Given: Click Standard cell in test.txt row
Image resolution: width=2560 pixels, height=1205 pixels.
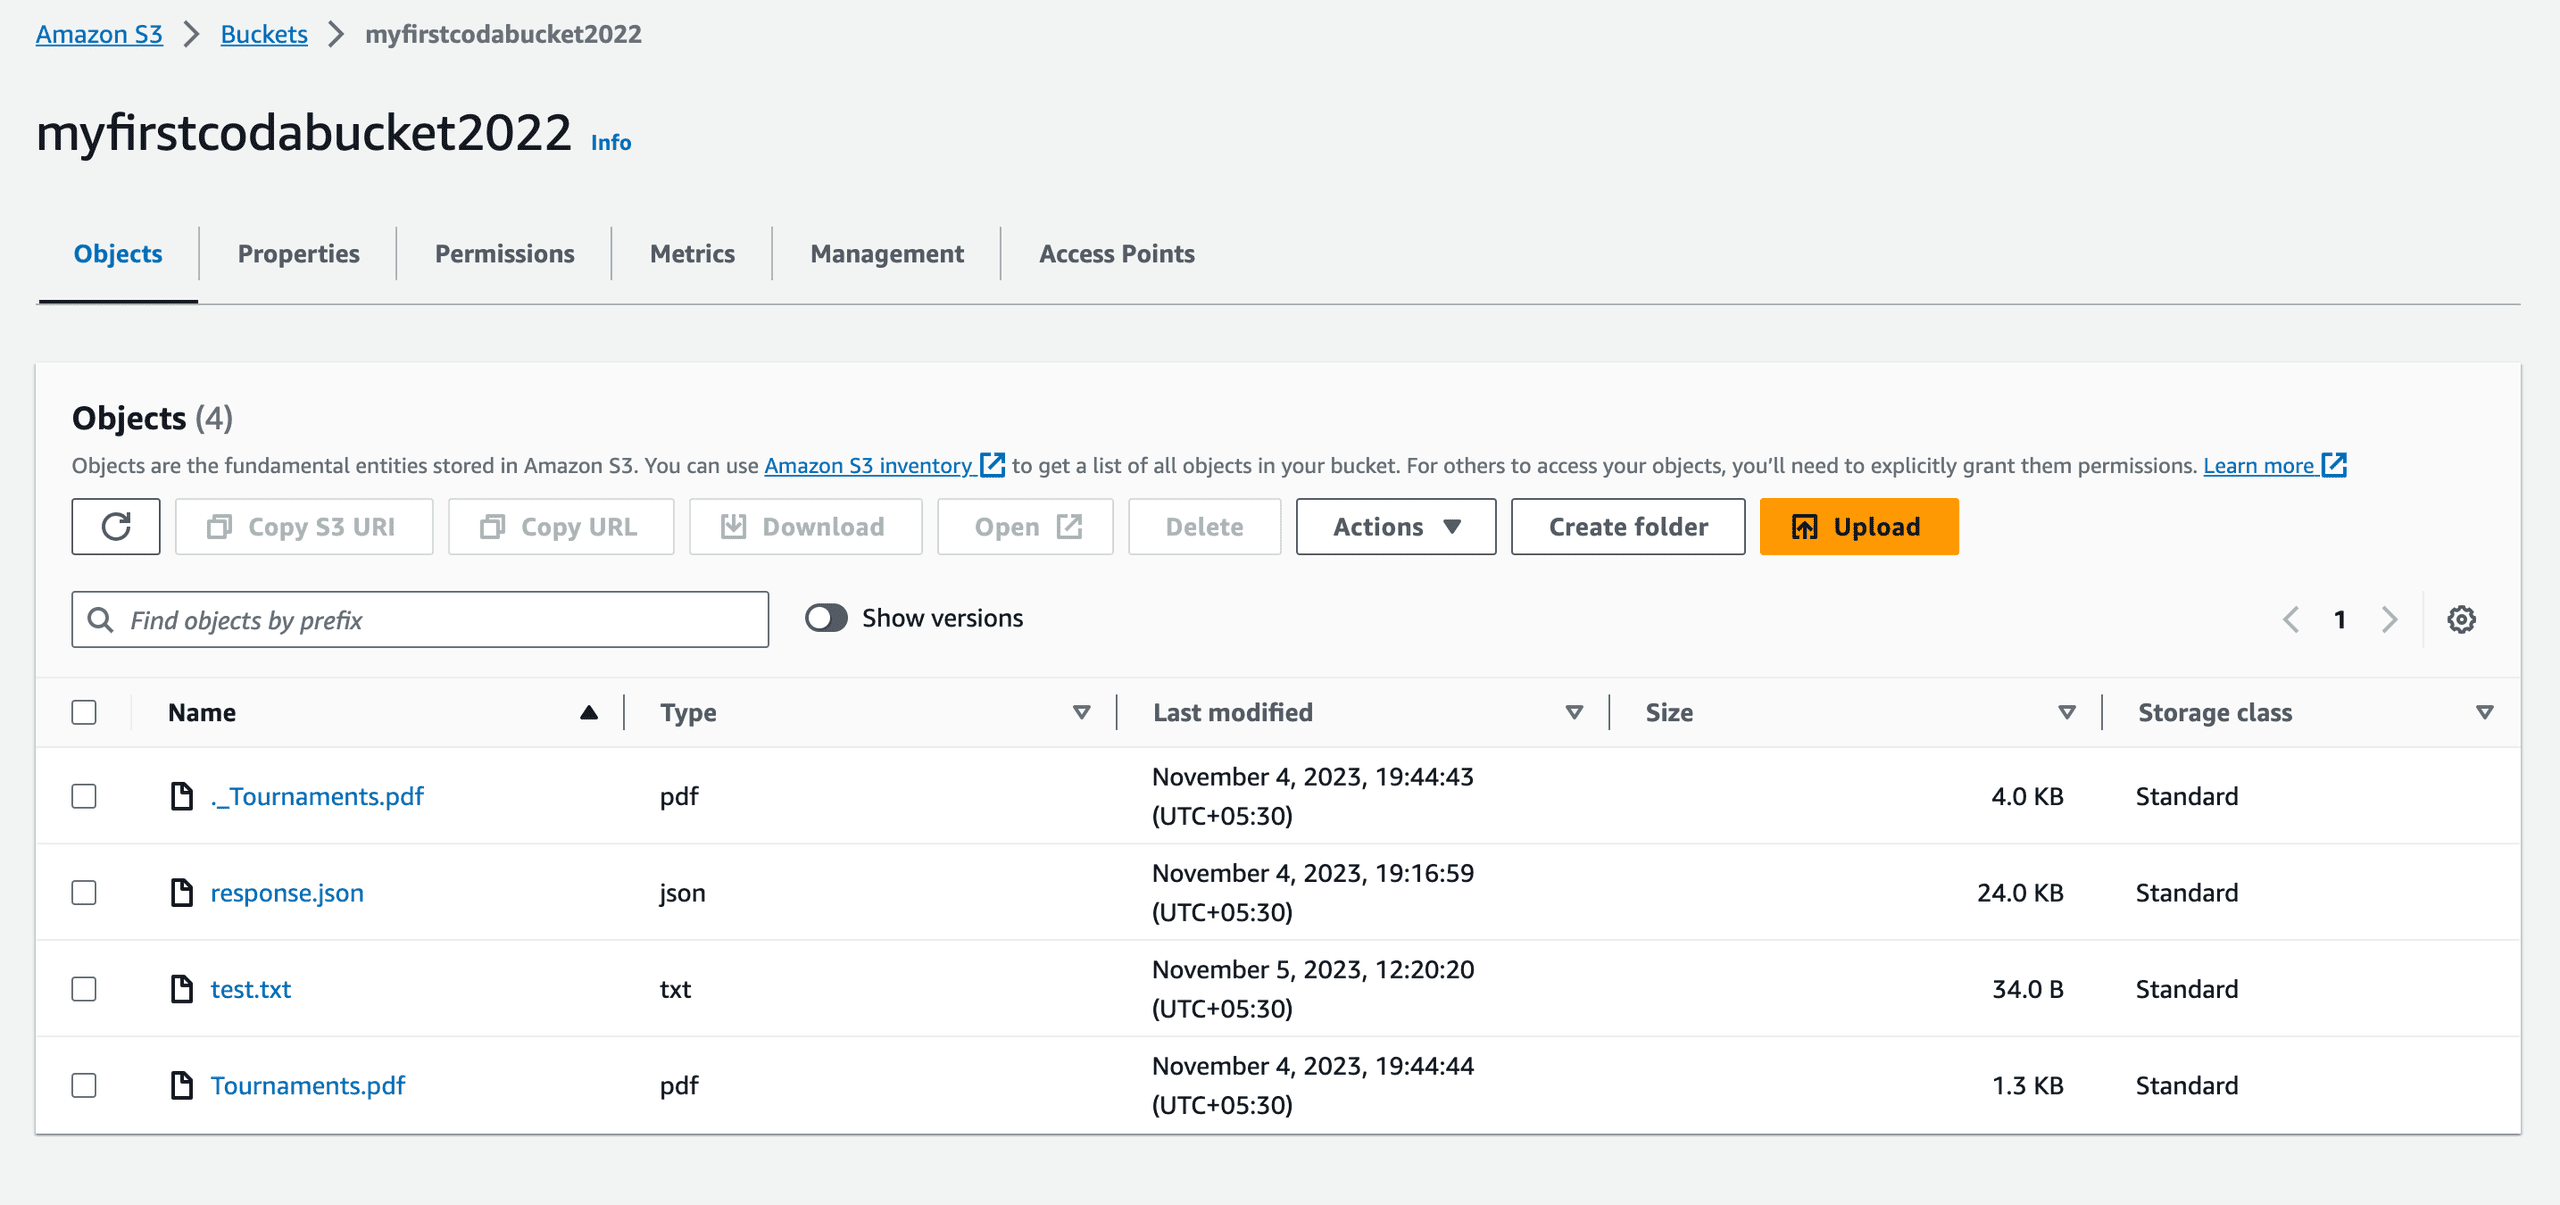Looking at the screenshot, I should point(2187,989).
